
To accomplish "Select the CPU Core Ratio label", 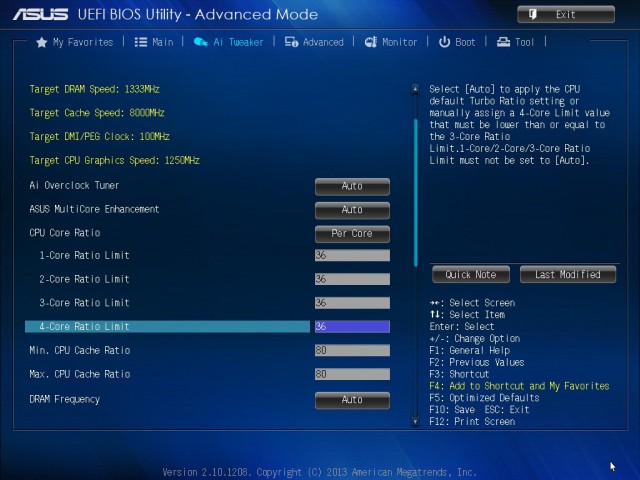I will (65, 233).
